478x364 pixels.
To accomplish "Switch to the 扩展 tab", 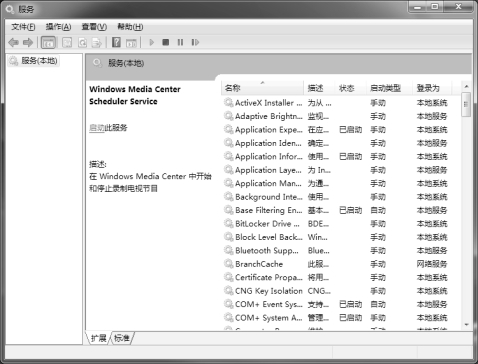I will click(99, 338).
